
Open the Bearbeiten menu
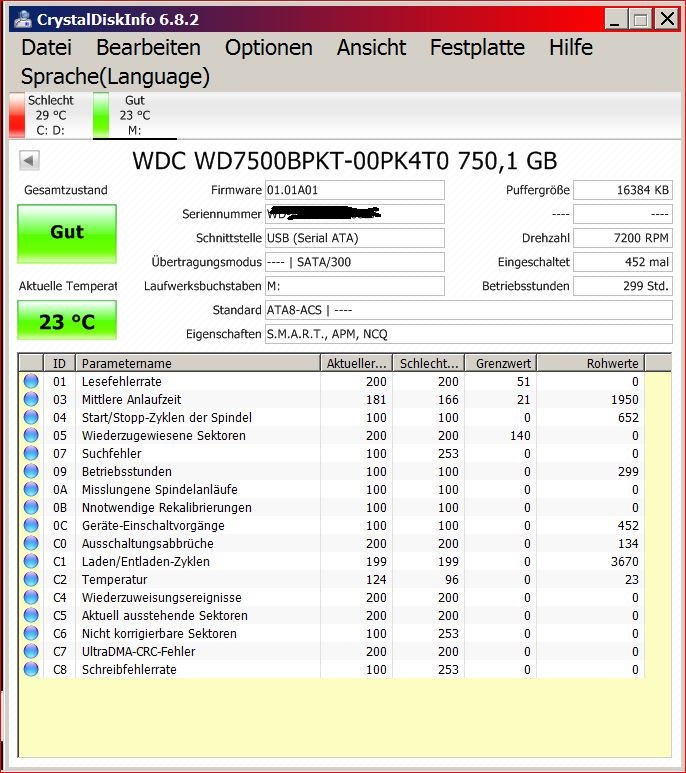point(148,47)
